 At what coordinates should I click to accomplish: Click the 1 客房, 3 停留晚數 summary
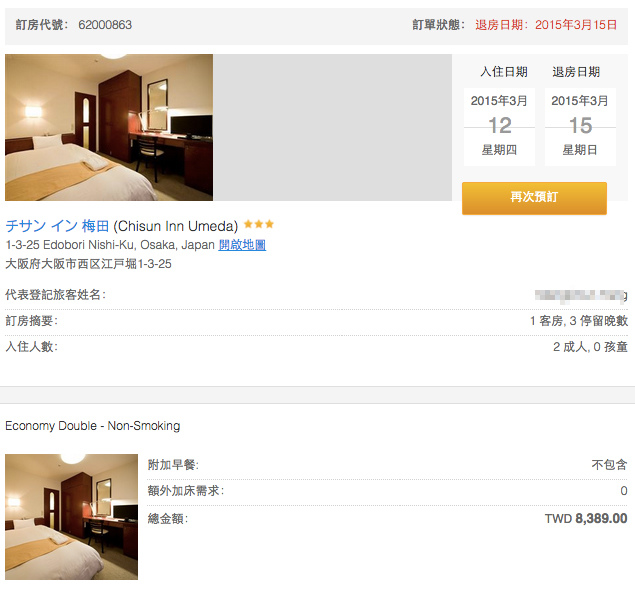579,321
